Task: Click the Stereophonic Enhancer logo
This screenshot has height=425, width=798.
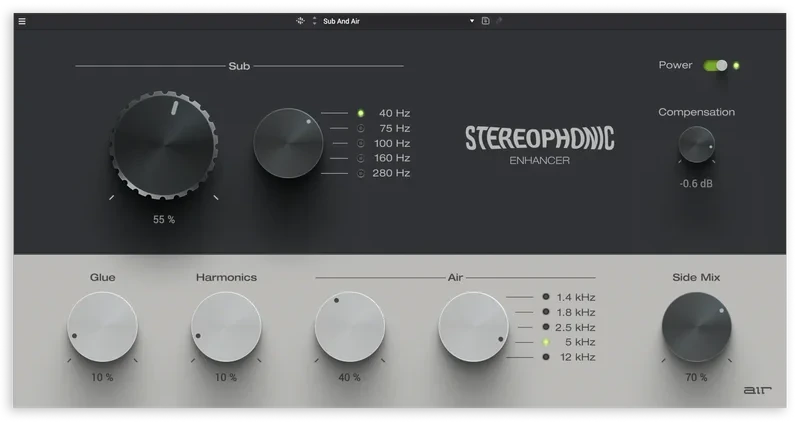Action: click(539, 146)
